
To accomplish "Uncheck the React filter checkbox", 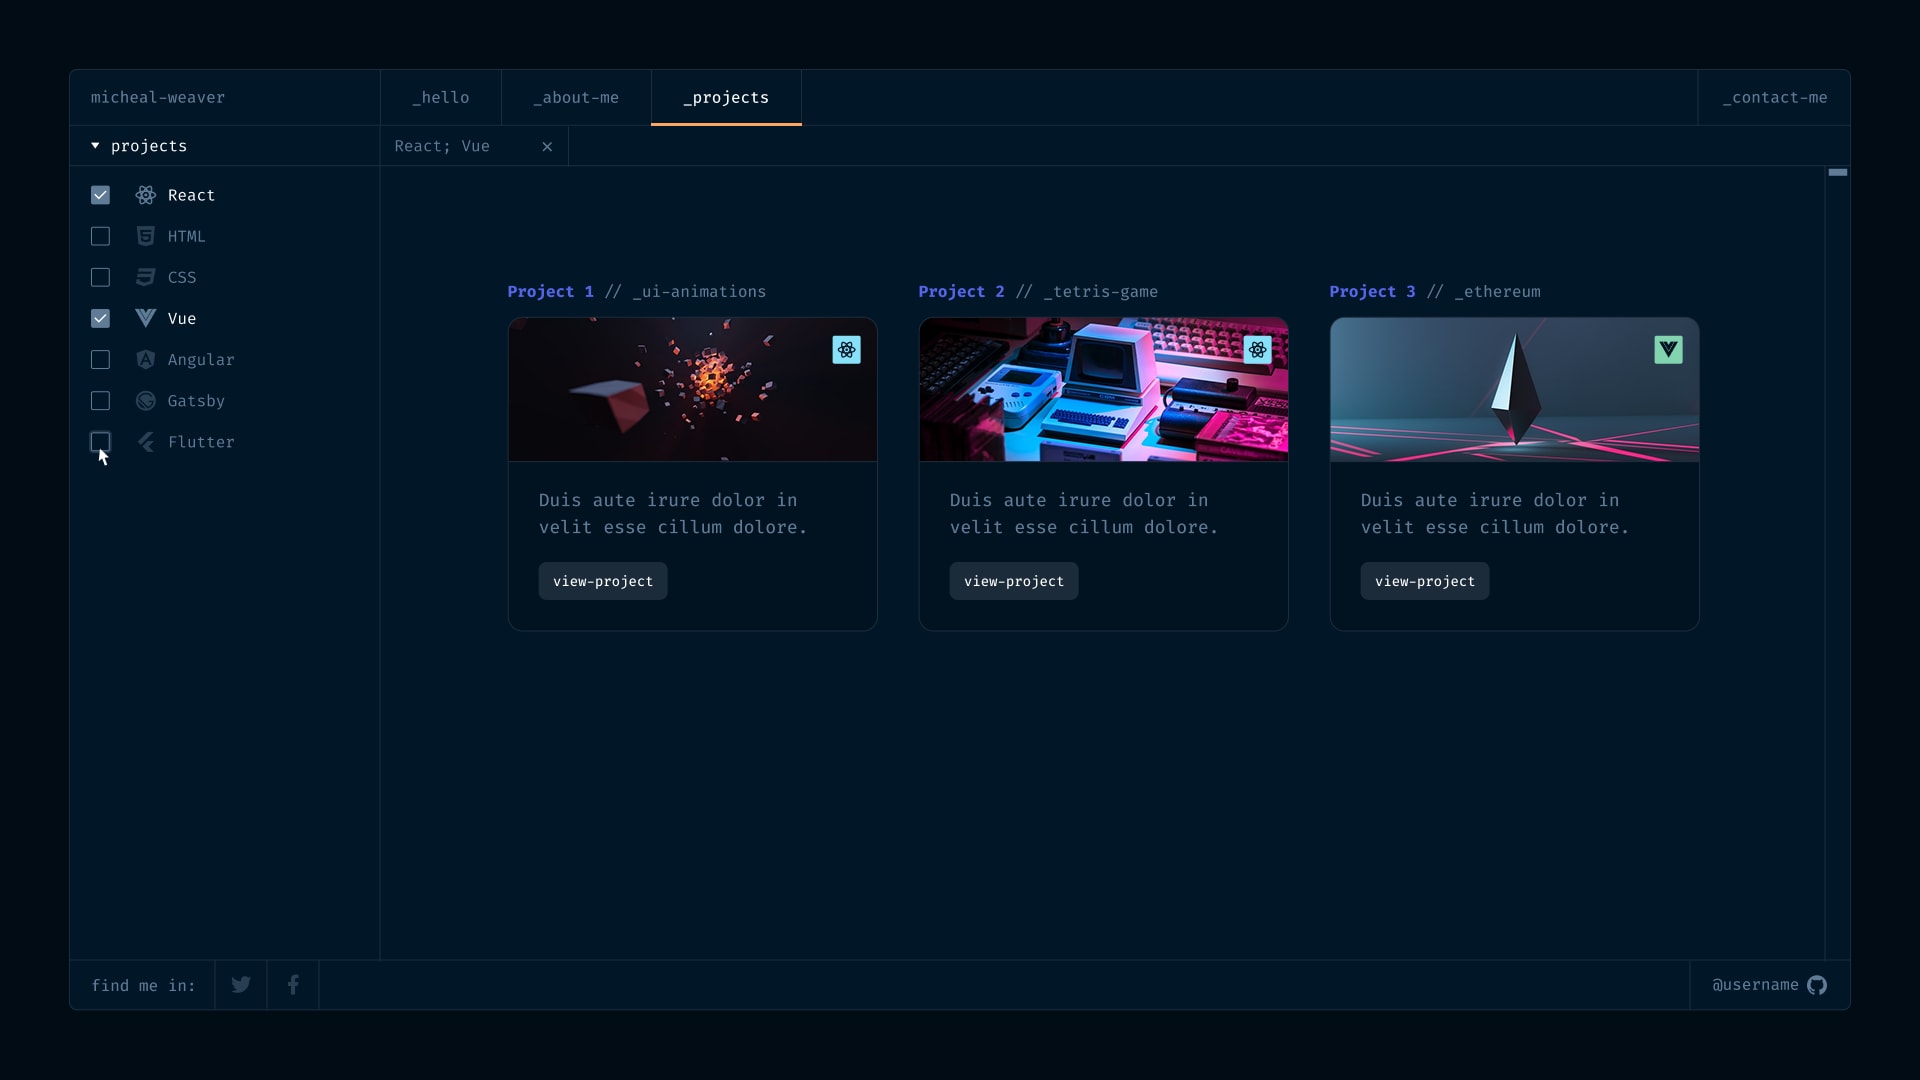I will (100, 195).
